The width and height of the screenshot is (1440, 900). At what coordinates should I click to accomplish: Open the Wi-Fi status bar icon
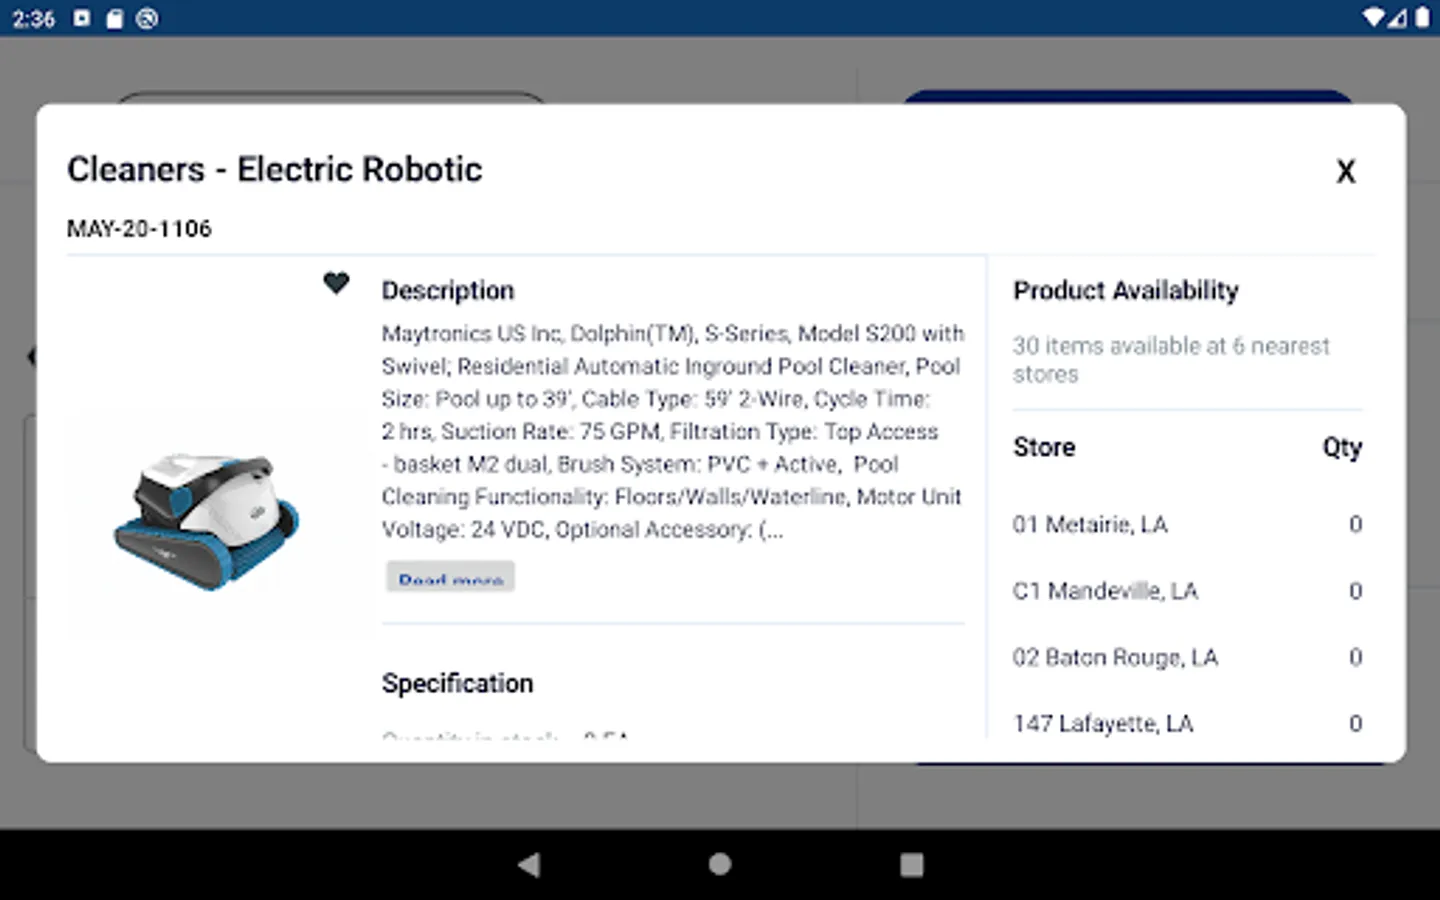(1373, 18)
